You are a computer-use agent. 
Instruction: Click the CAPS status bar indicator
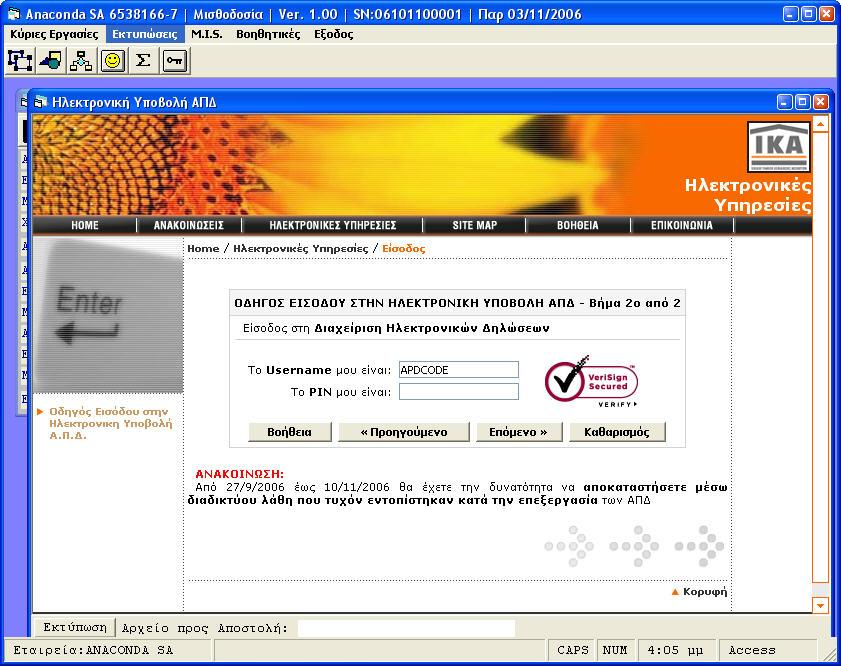(x=572, y=650)
